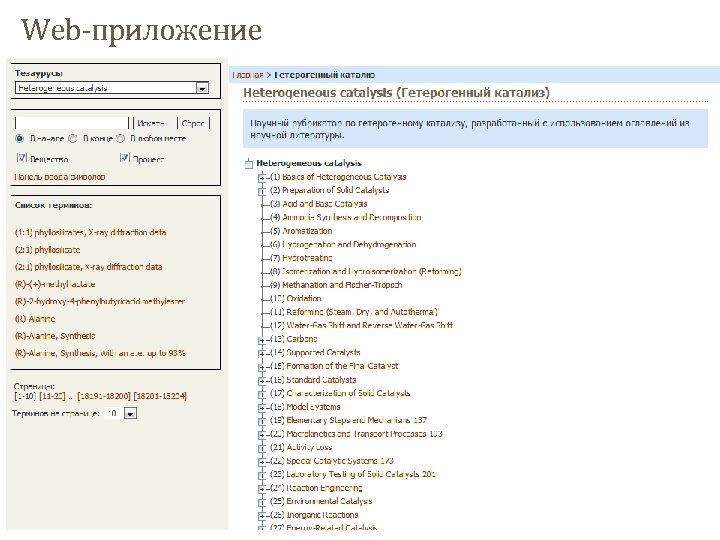Expand the '(13) Carbons' tree node
The width and height of the screenshot is (720, 540).
(x=262, y=340)
